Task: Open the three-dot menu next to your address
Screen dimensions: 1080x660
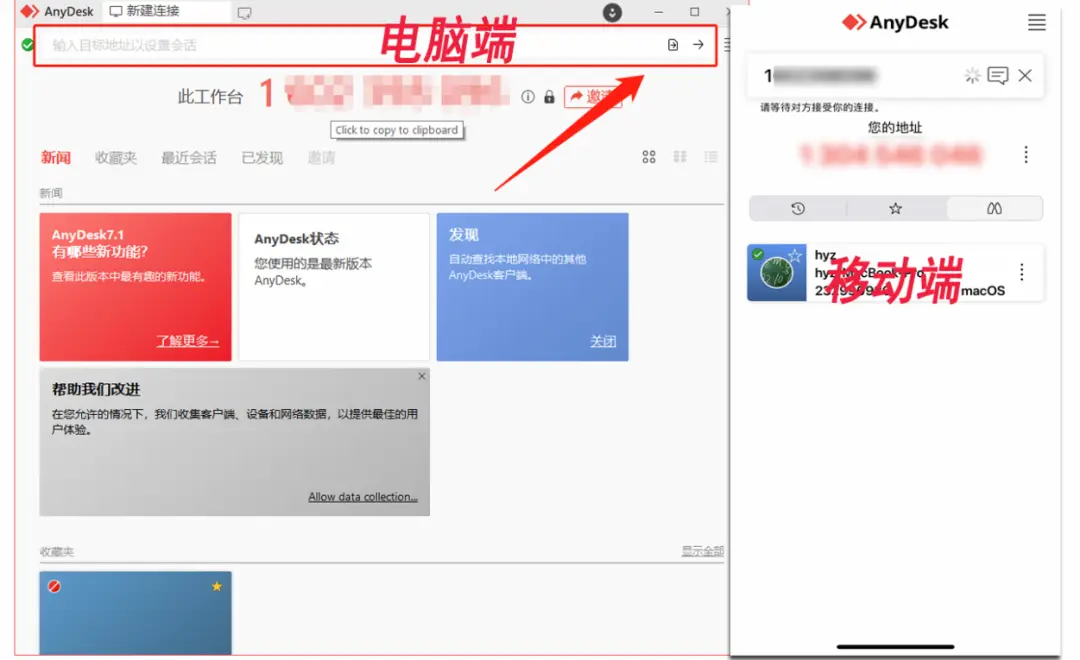Action: (1025, 155)
